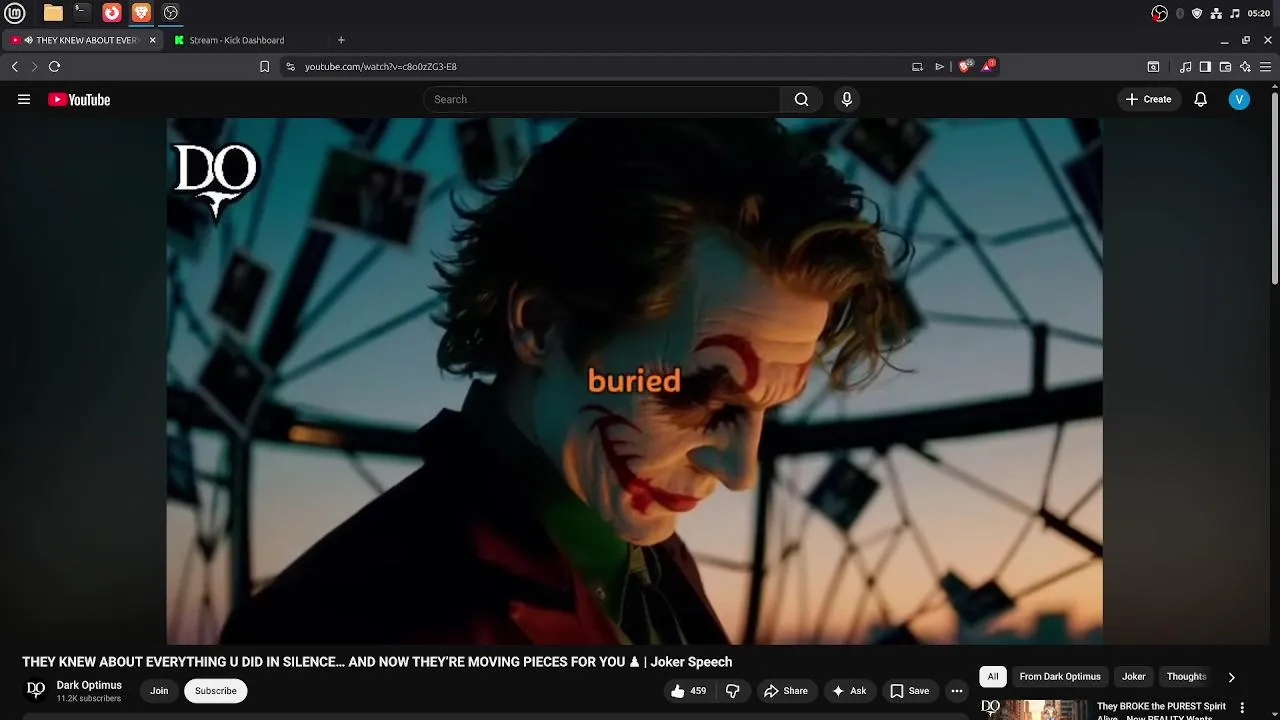This screenshot has height=720, width=1280.
Task: Click the send arrow icon in address bar
Action: coord(939,66)
